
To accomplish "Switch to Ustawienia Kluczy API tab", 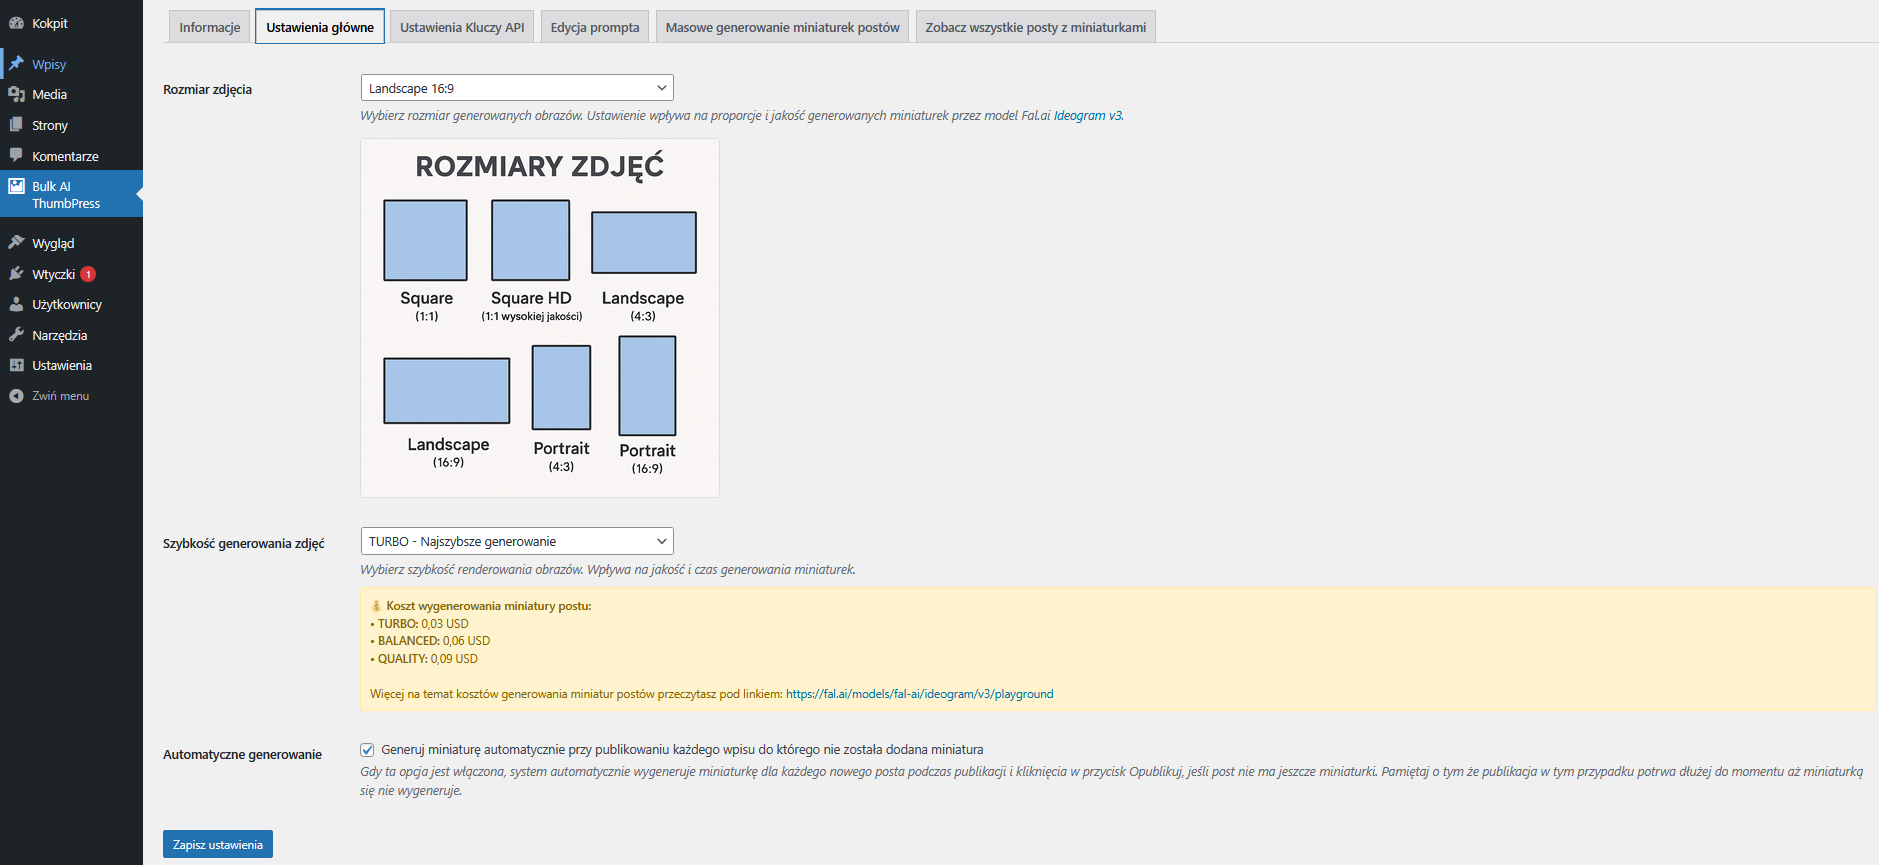I will coord(462,27).
